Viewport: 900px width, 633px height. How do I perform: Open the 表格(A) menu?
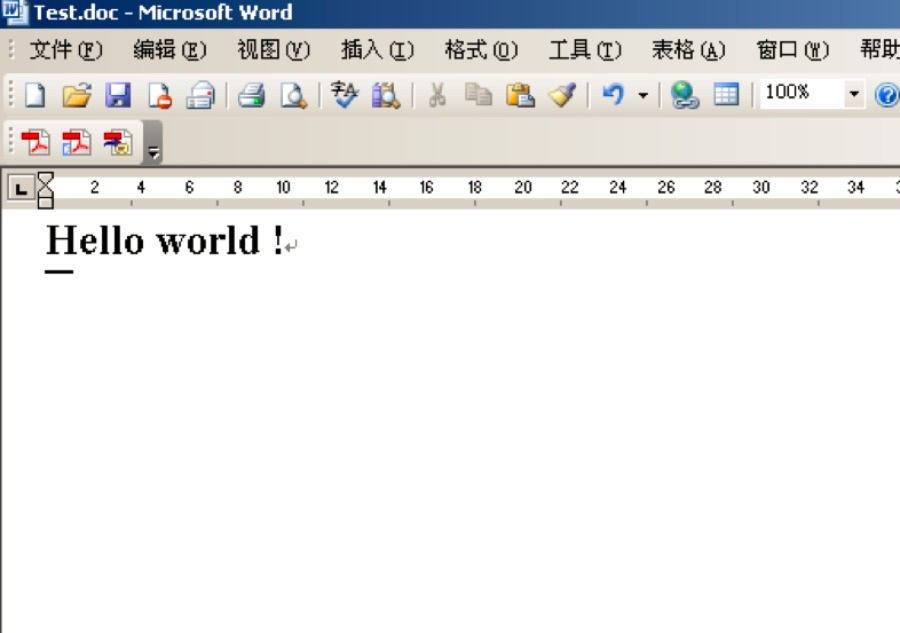pos(689,50)
